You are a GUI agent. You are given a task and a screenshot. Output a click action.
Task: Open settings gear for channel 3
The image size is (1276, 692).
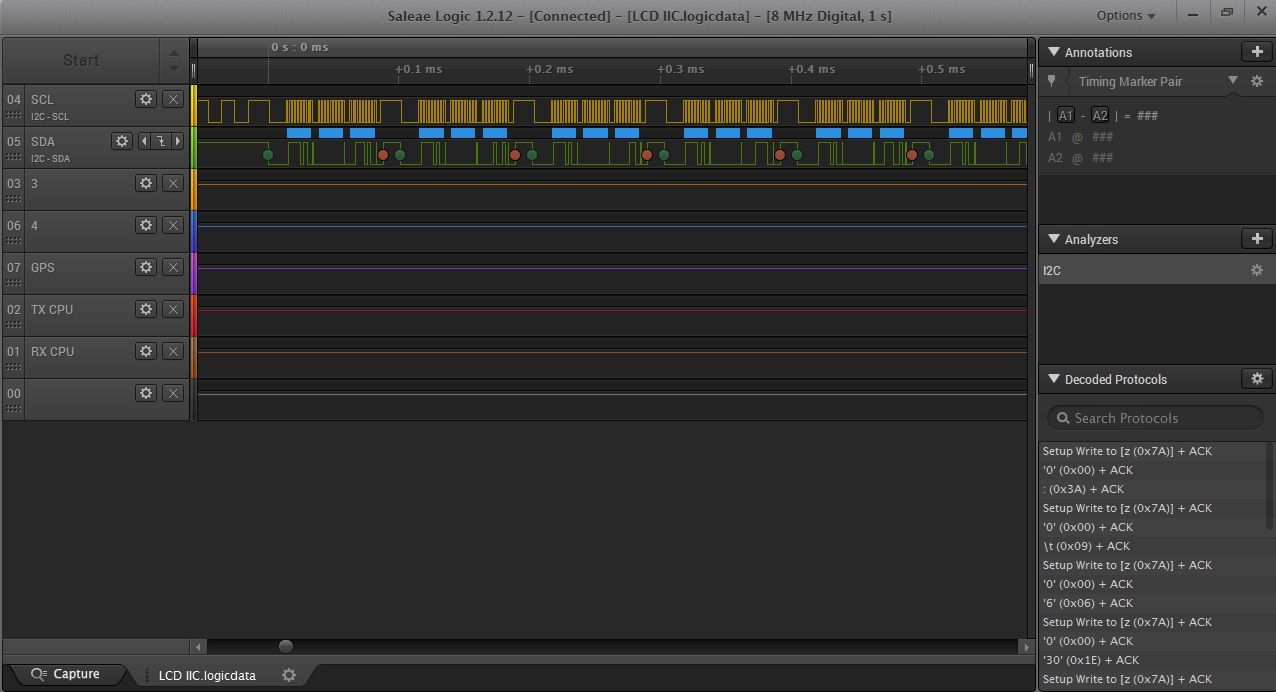point(146,183)
